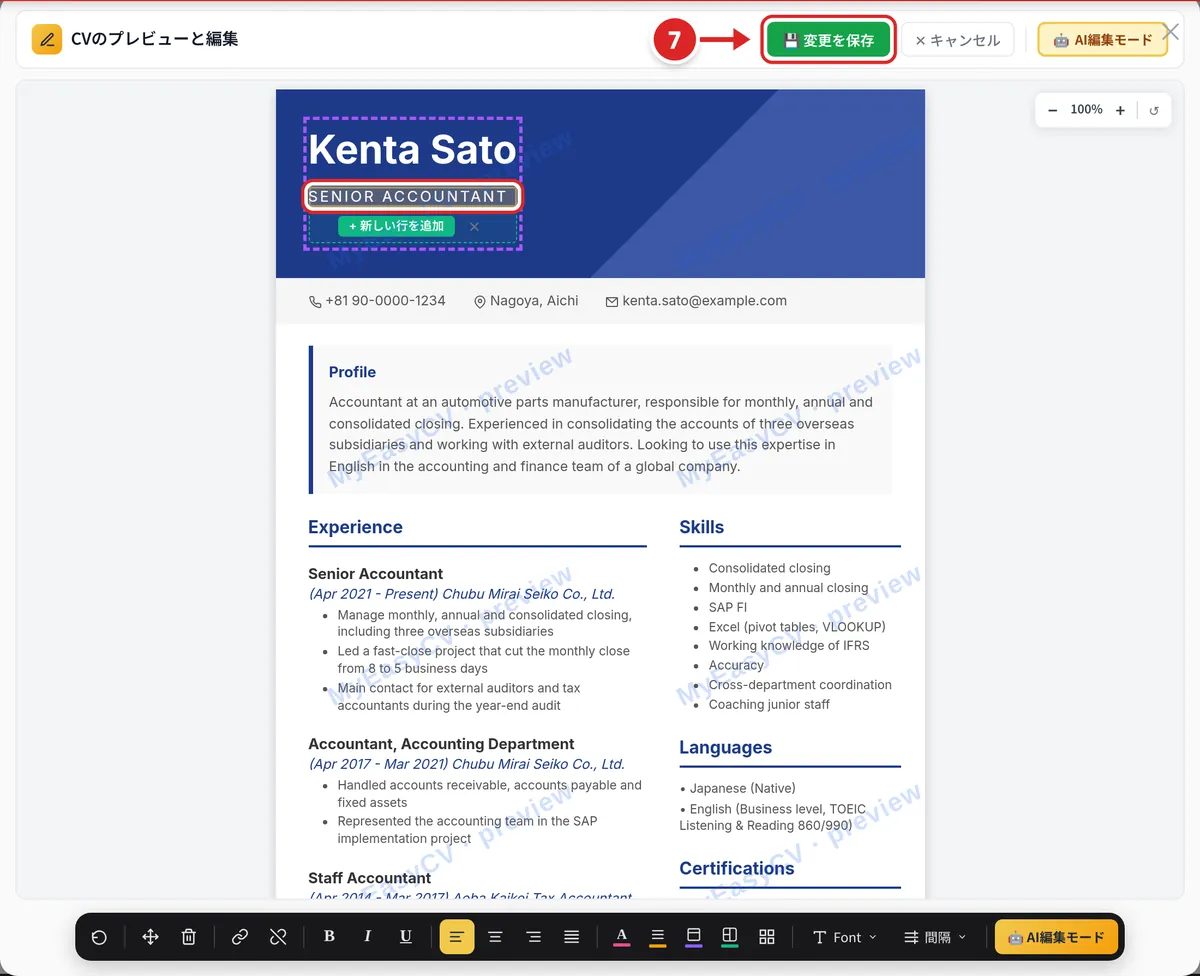
Task: Open the Font dropdown
Action: click(845, 937)
